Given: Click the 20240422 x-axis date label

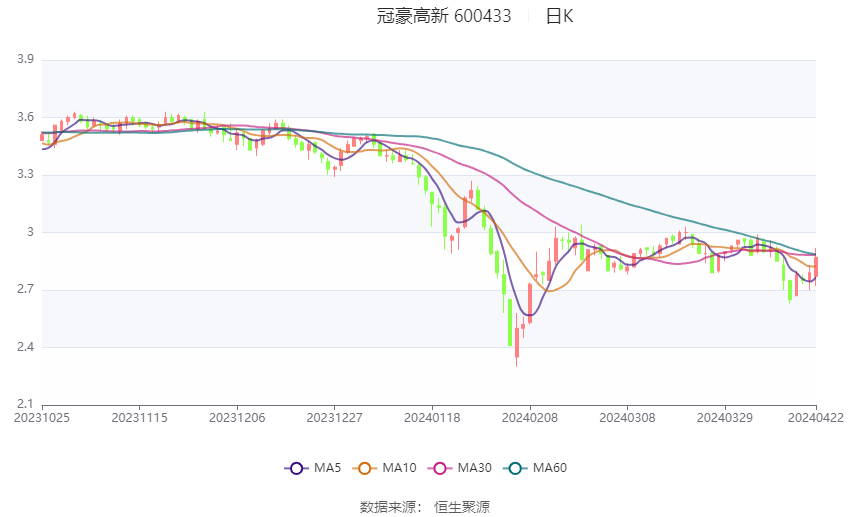Looking at the screenshot, I should coord(816,418).
